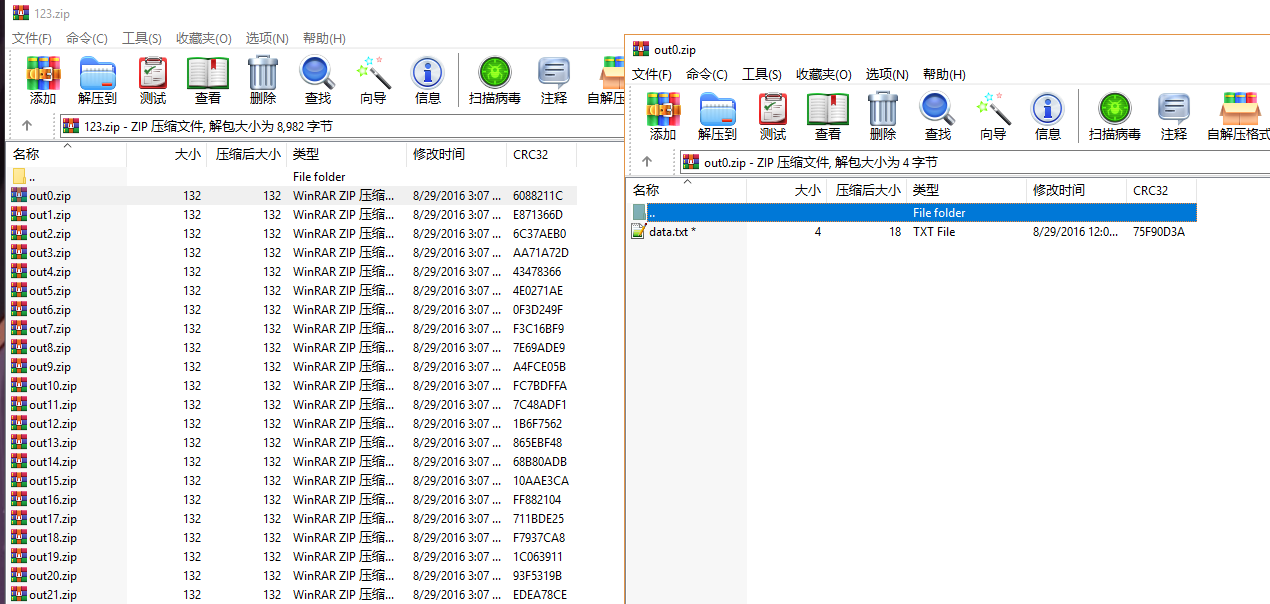Open 收藏夹(O) menu in 123.zip window
The width and height of the screenshot is (1270, 604).
tap(203, 38)
